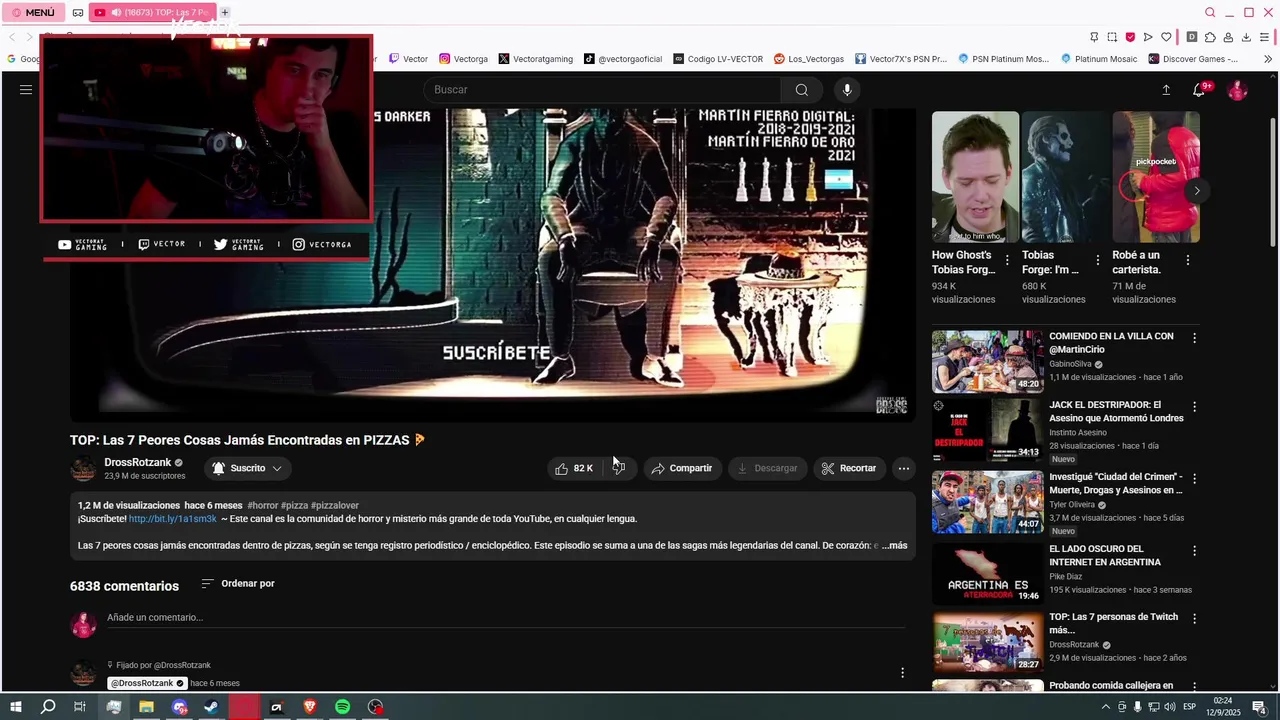Open YouTube notifications bell
Image resolution: width=1280 pixels, height=720 pixels.
click(x=1199, y=90)
